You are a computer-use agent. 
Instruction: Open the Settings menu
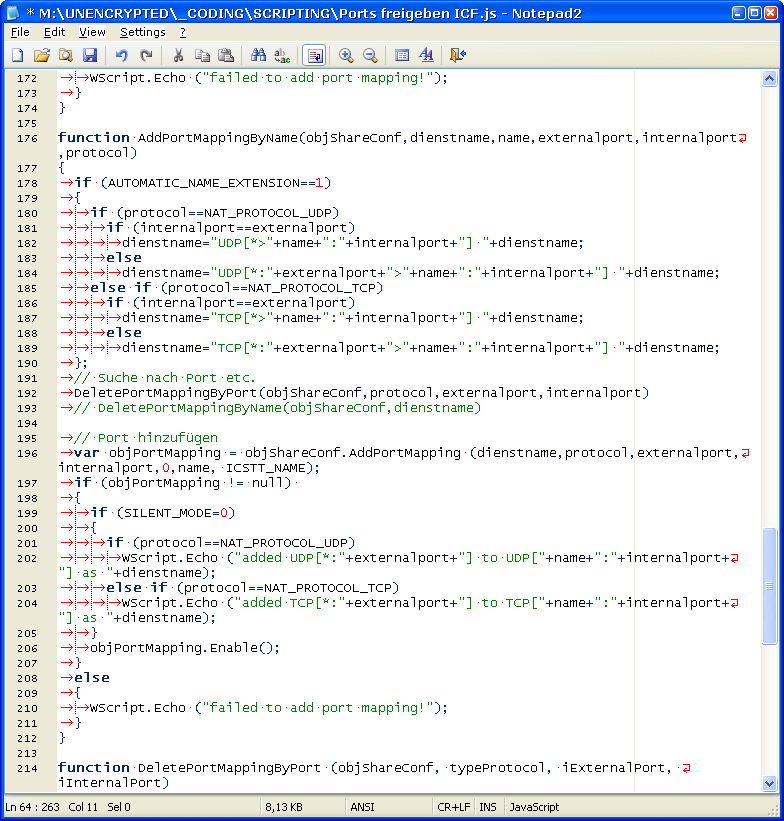click(142, 32)
